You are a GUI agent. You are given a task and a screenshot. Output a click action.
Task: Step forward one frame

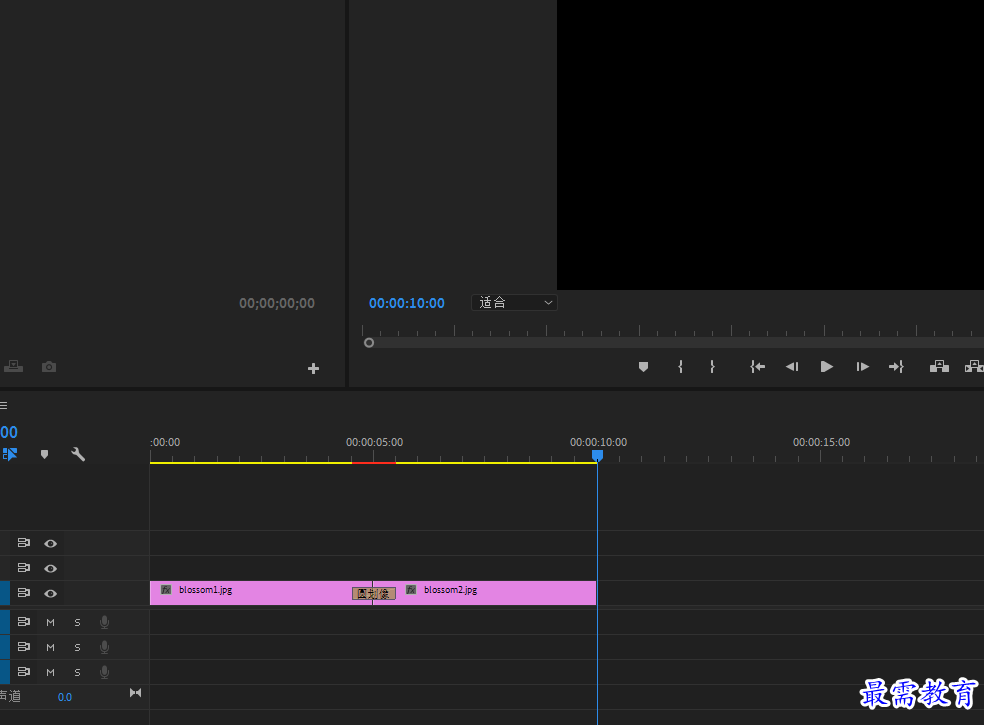point(862,367)
